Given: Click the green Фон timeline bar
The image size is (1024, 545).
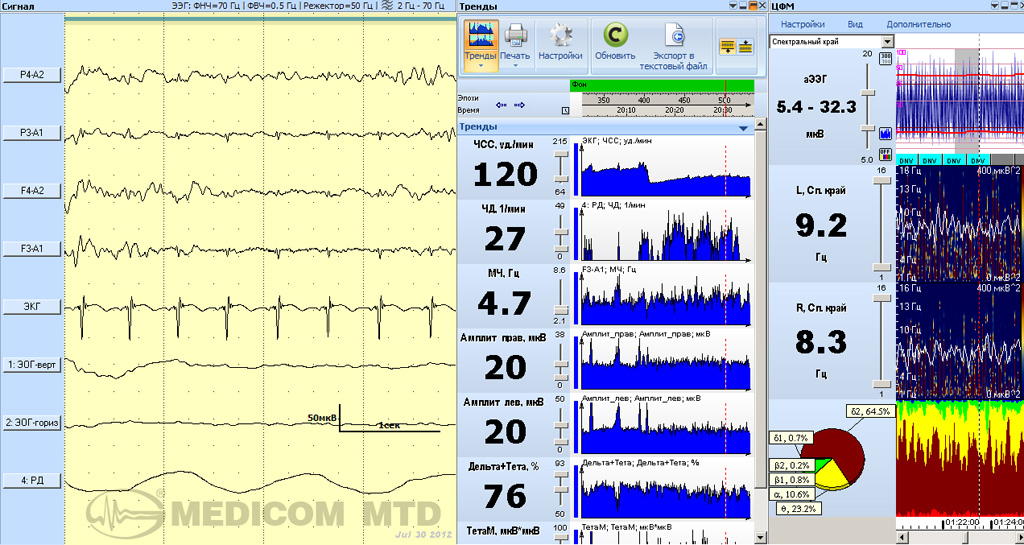Looking at the screenshot, I should tap(662, 86).
